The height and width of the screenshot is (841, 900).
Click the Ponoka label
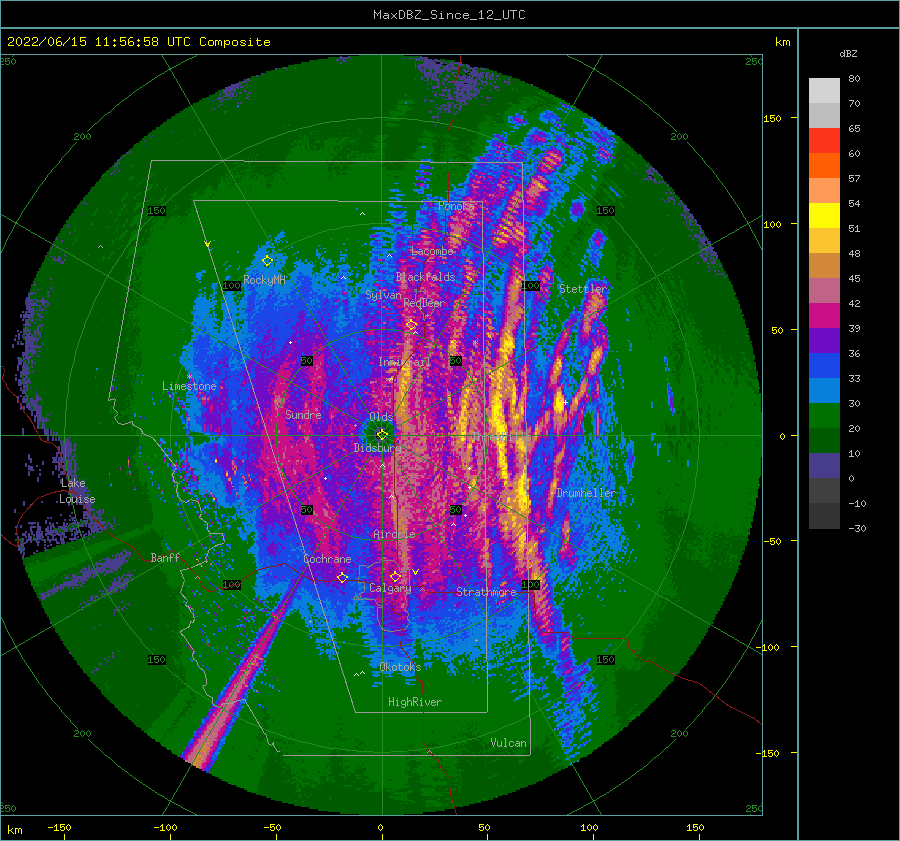456,206
